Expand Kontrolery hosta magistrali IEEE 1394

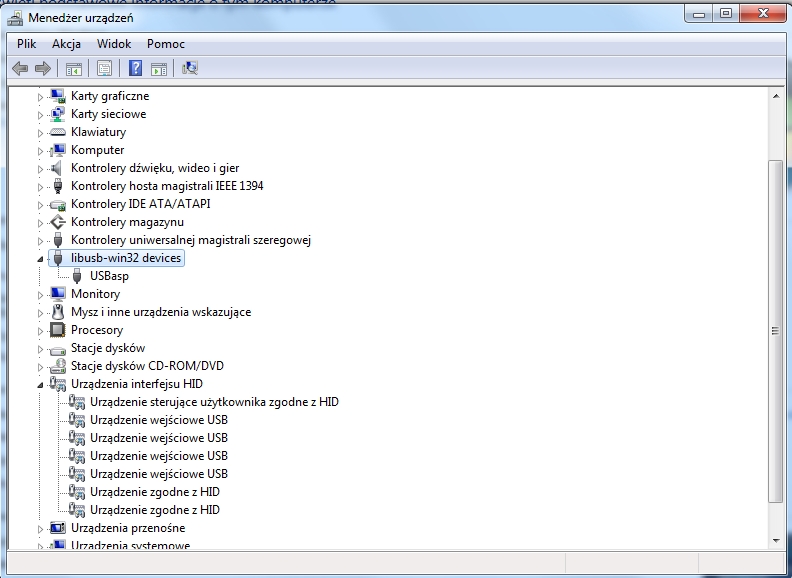tap(40, 187)
